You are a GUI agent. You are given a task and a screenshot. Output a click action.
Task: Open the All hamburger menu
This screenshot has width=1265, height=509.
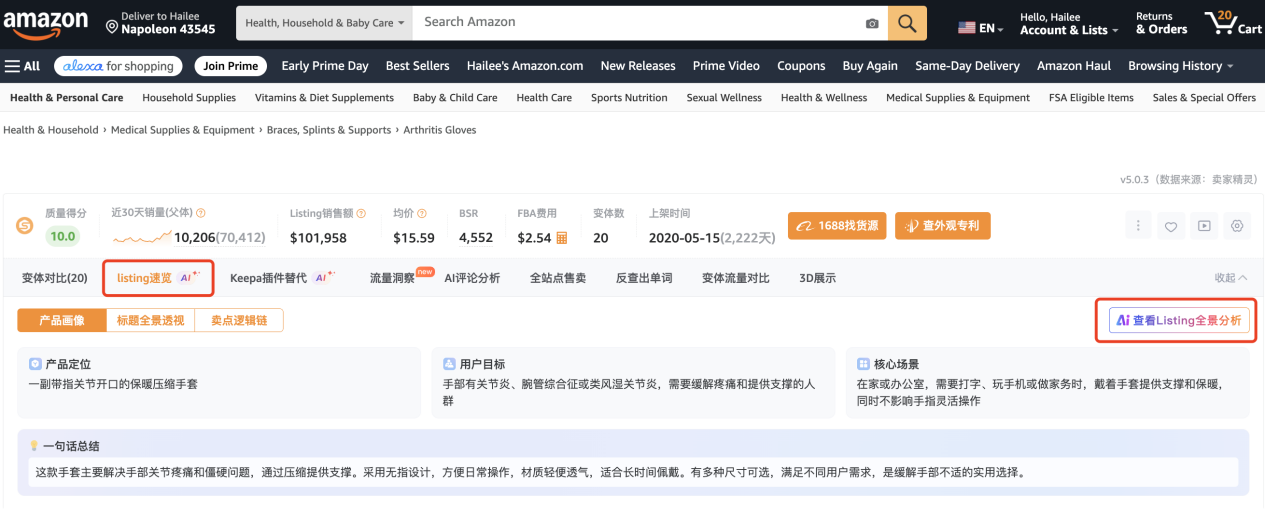23,66
